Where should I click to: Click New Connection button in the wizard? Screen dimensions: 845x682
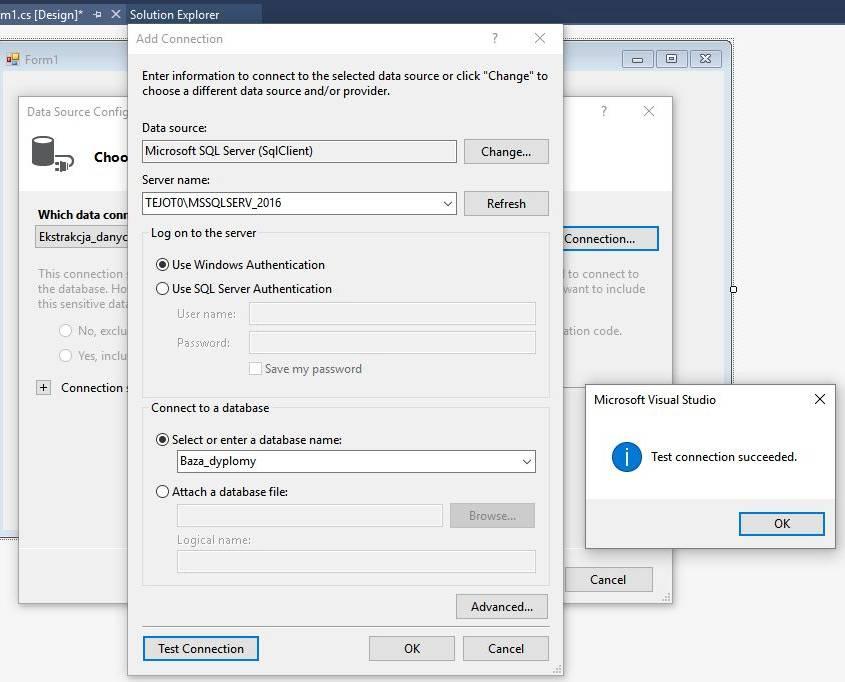(x=610, y=239)
